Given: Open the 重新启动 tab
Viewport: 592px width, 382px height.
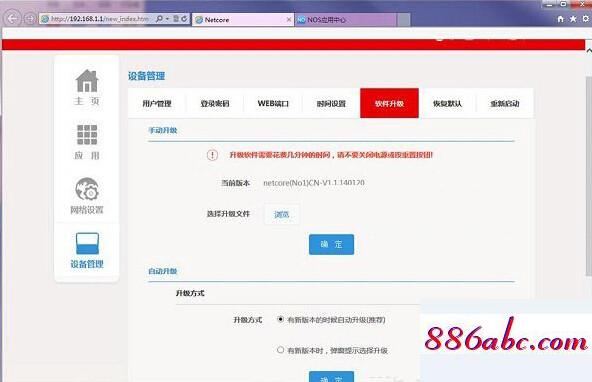Looking at the screenshot, I should pyautogui.click(x=505, y=103).
